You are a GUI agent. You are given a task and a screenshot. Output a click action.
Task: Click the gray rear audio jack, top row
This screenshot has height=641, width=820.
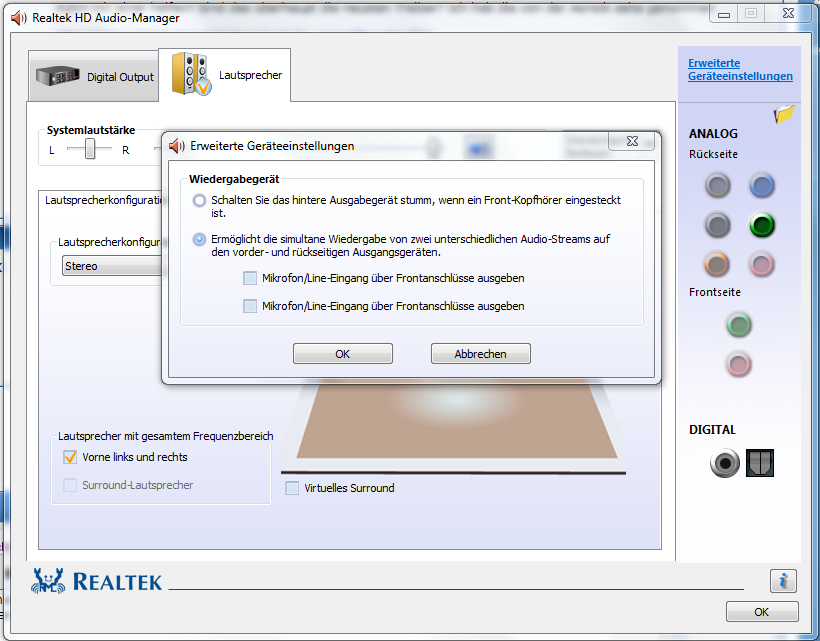coord(718,185)
